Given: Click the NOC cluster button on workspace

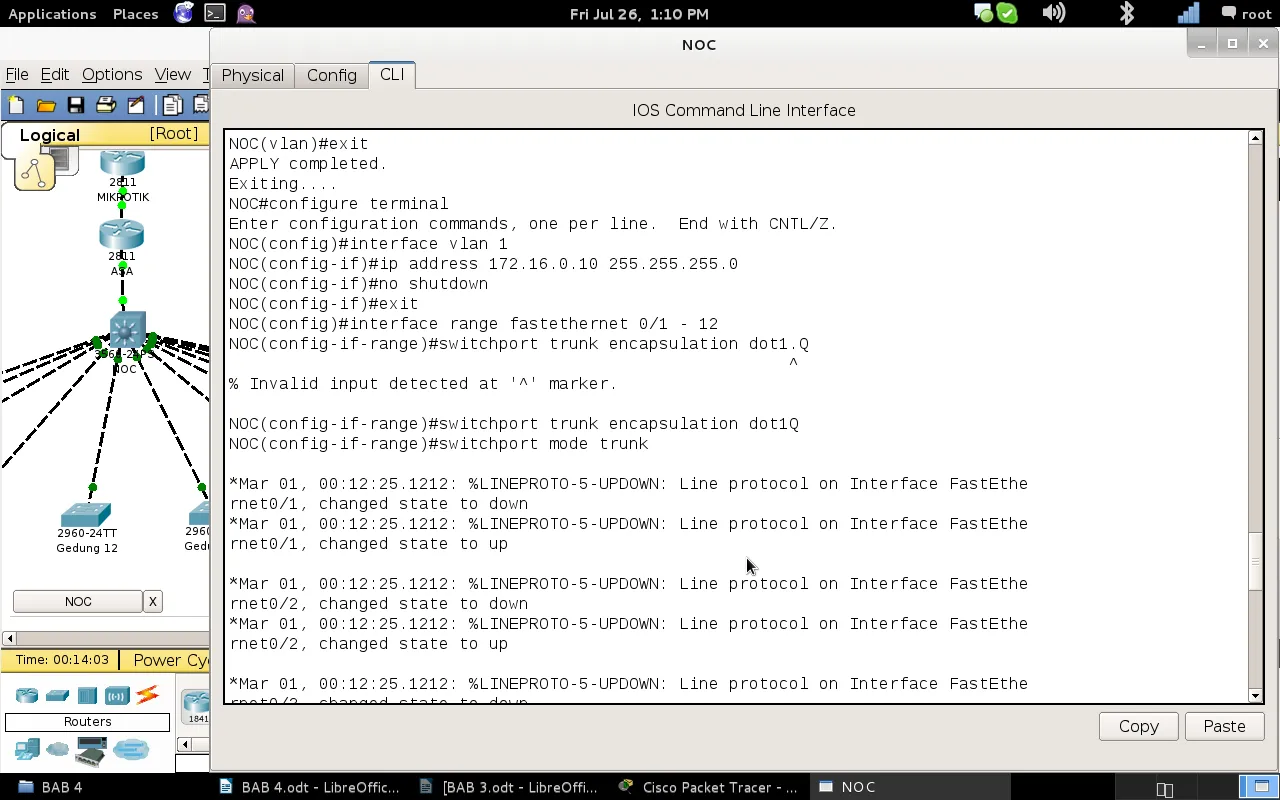Looking at the screenshot, I should (78, 601).
